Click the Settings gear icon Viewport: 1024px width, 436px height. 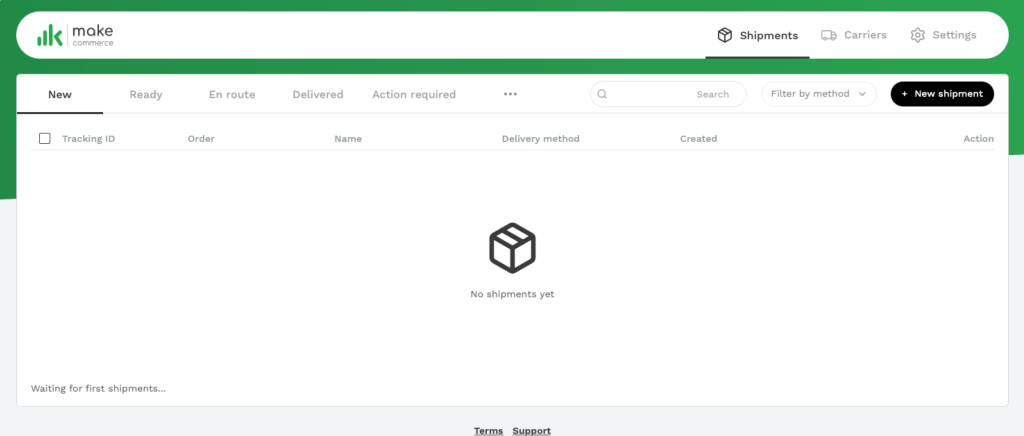tap(917, 35)
